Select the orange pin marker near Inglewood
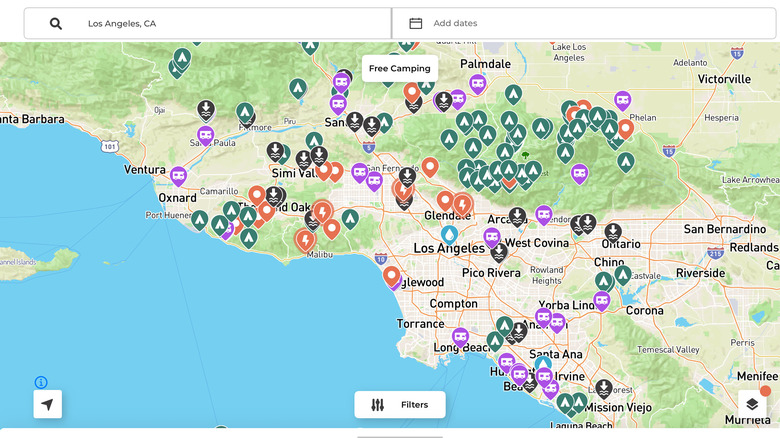The width and height of the screenshot is (780, 438). (392, 275)
